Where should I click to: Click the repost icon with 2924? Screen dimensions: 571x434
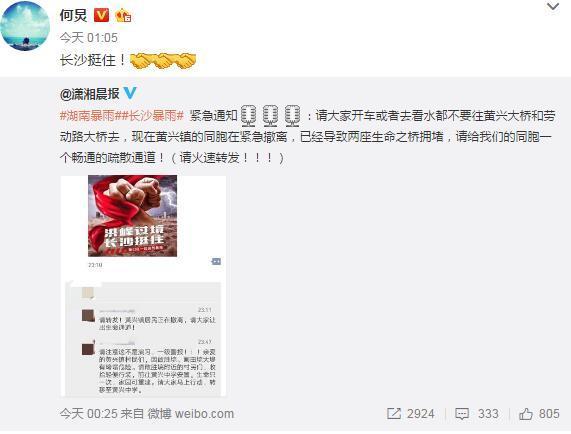[x=394, y=414]
